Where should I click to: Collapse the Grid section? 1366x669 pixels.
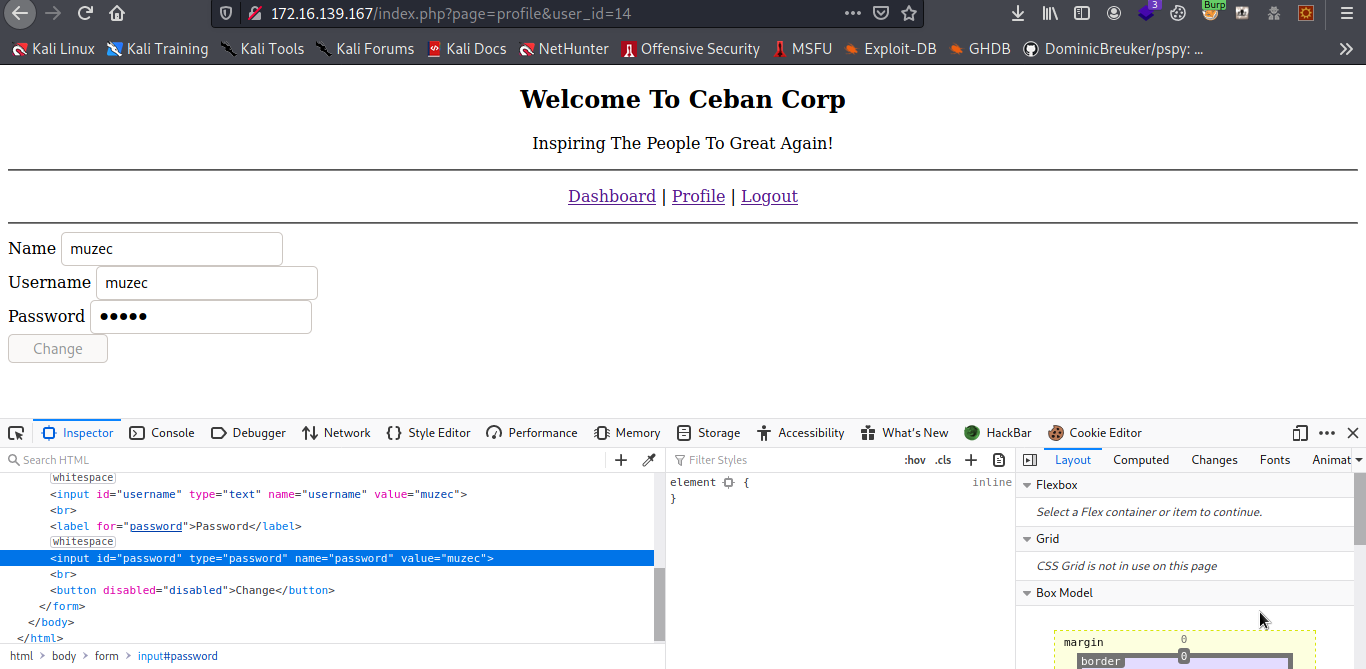[x=1027, y=539]
